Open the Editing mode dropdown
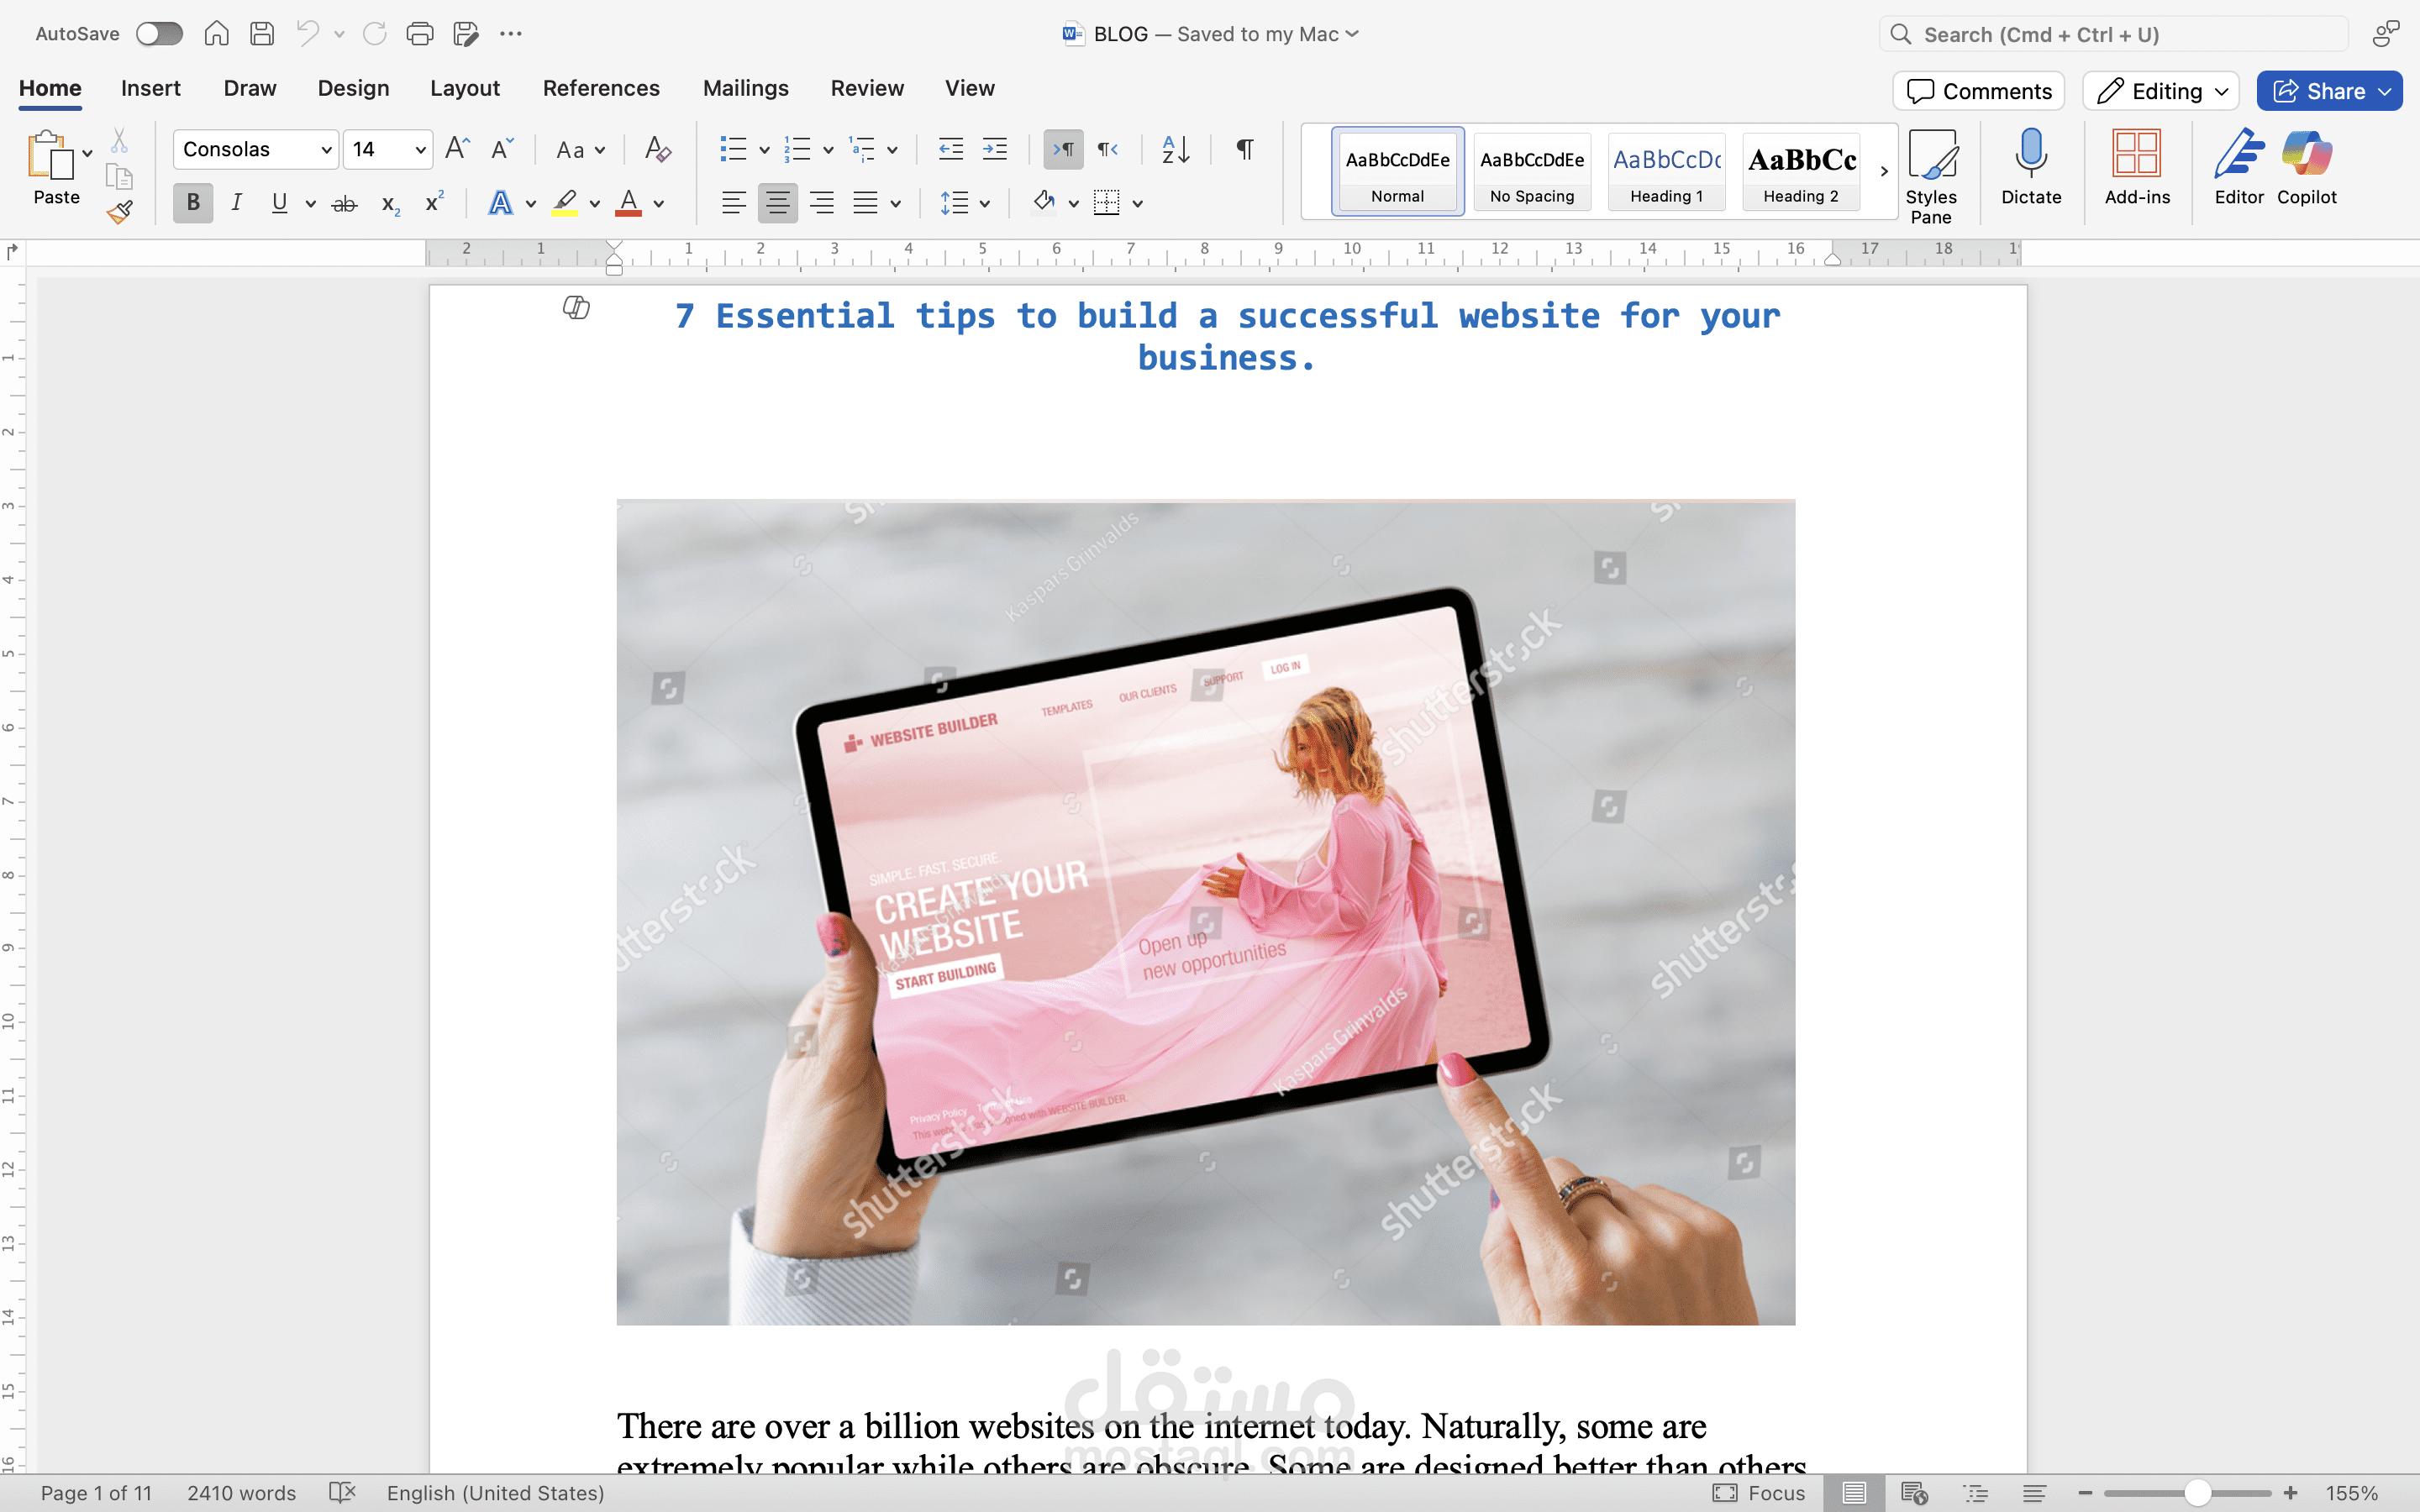 pos(2160,91)
